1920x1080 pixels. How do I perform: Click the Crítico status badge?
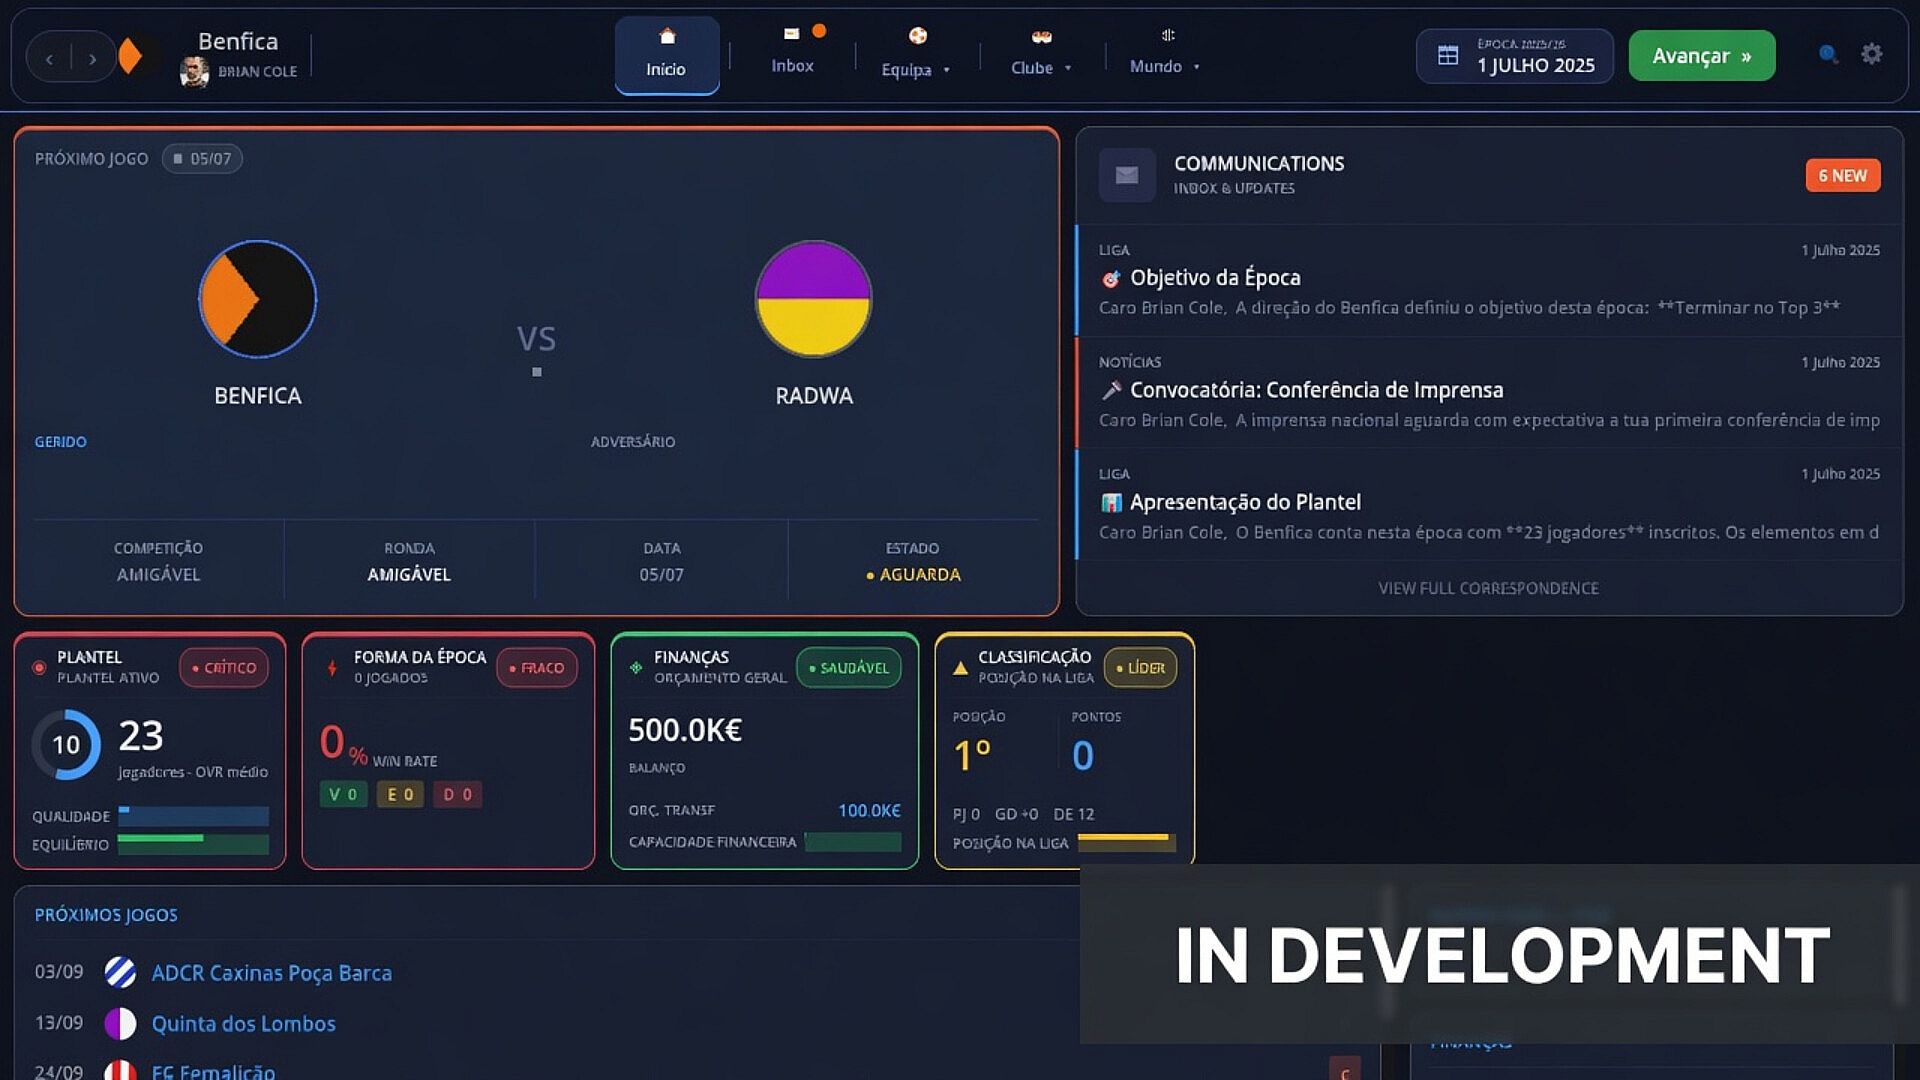[x=224, y=668]
